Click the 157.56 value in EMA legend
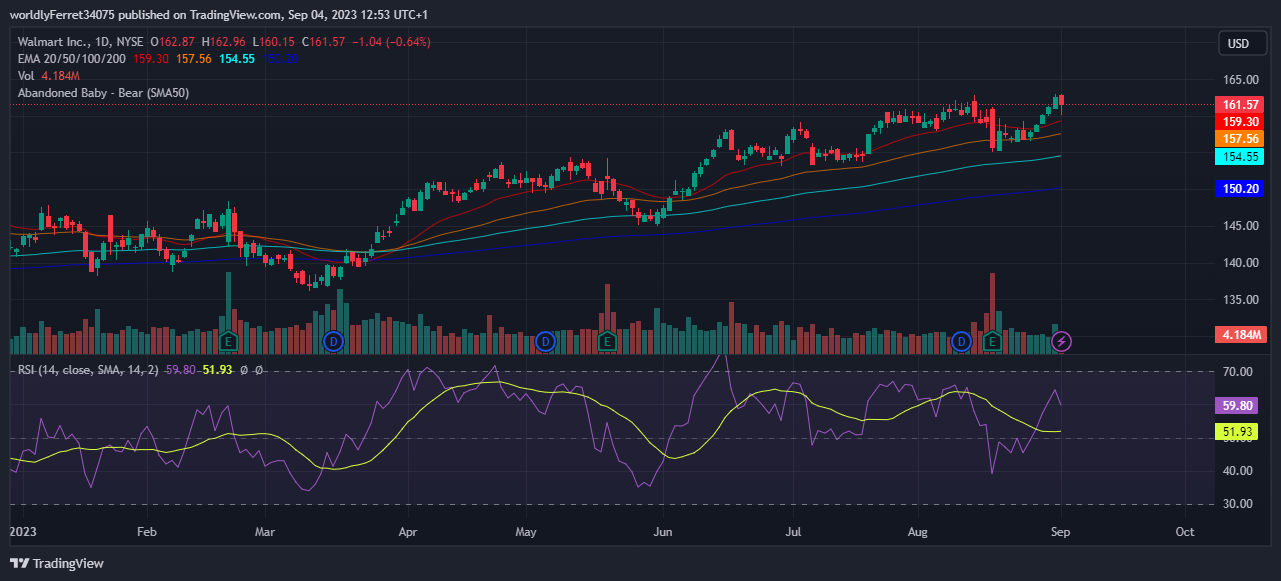The height and width of the screenshot is (581, 1281). coord(193,59)
